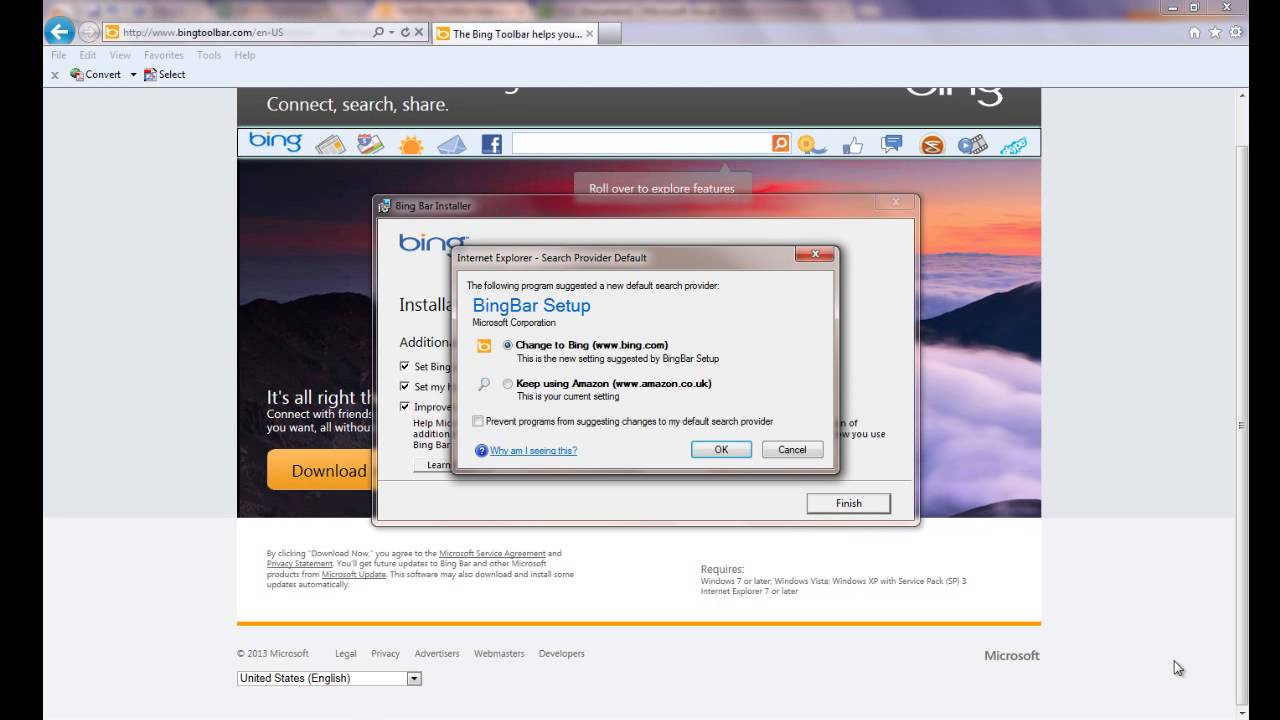Open the Weather sun icon
Image resolution: width=1280 pixels, height=720 pixels.
pyautogui.click(x=411, y=145)
